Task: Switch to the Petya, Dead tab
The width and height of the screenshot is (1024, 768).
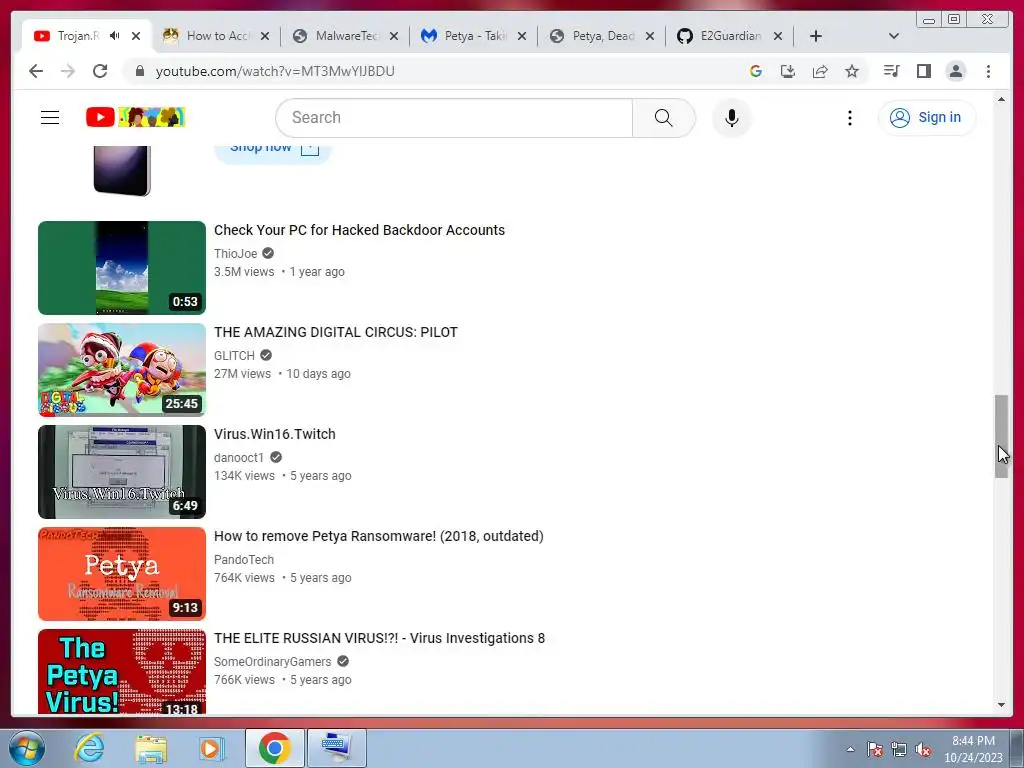Action: click(x=594, y=36)
